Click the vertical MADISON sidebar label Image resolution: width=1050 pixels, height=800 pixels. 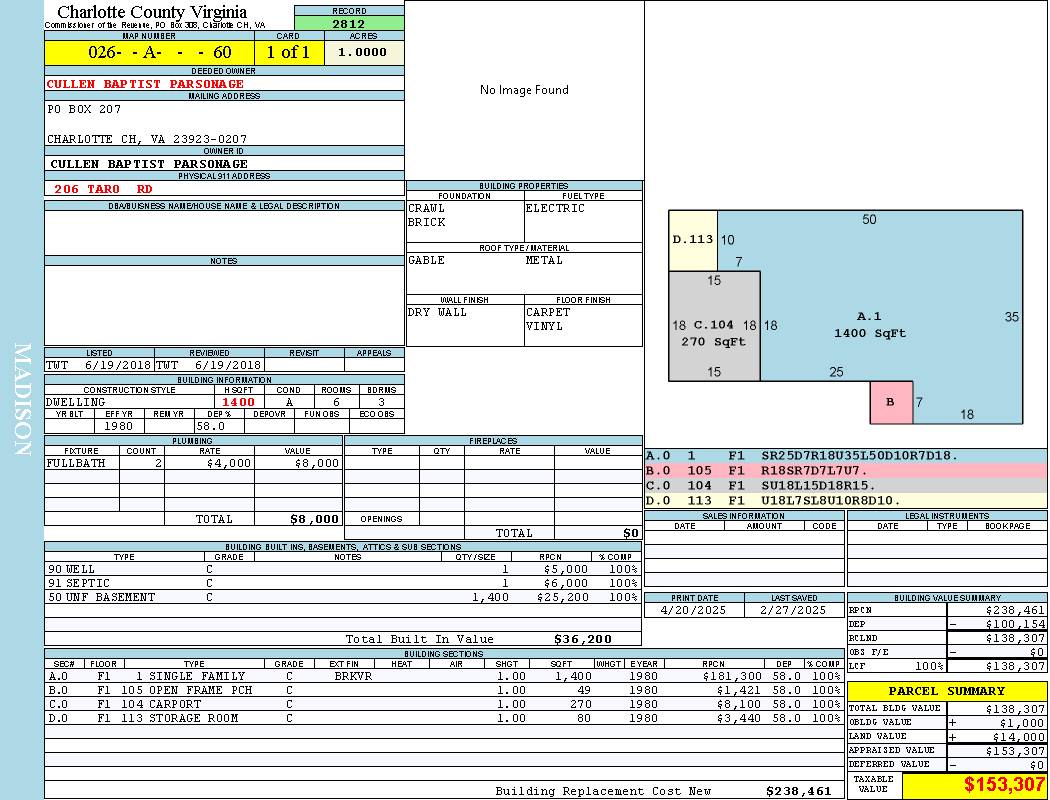pyautogui.click(x=22, y=400)
